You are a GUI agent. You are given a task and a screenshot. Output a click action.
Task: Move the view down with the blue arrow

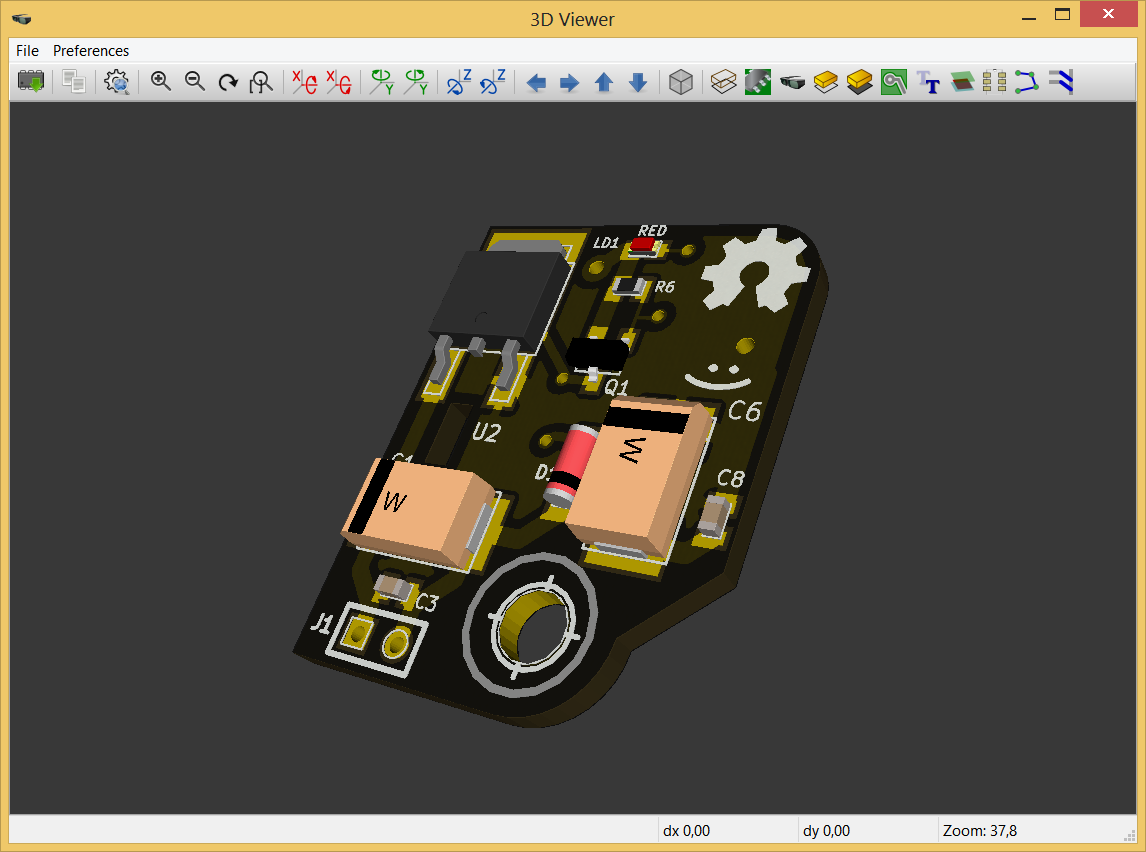[638, 82]
